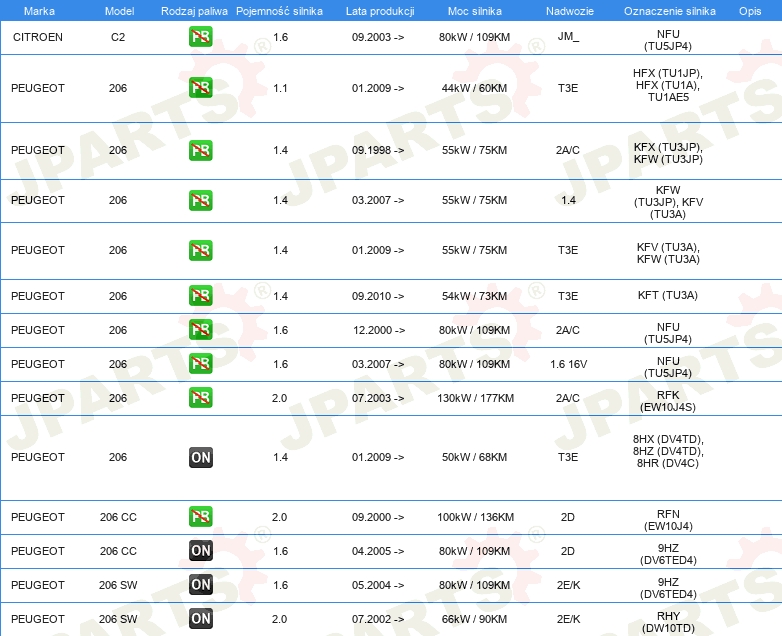
Task: Click production date 04.2005 ->
Action: [x=378, y=551]
